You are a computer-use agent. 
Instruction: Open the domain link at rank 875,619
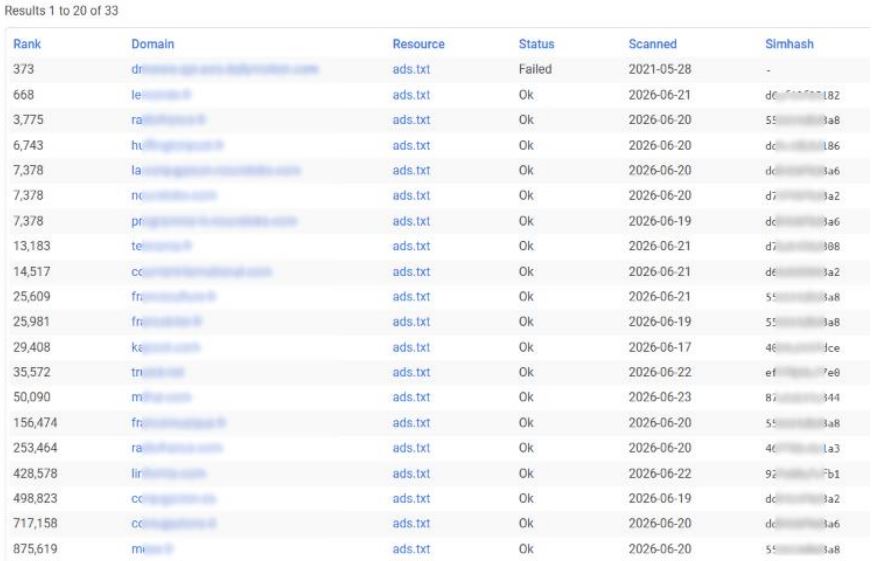152,549
